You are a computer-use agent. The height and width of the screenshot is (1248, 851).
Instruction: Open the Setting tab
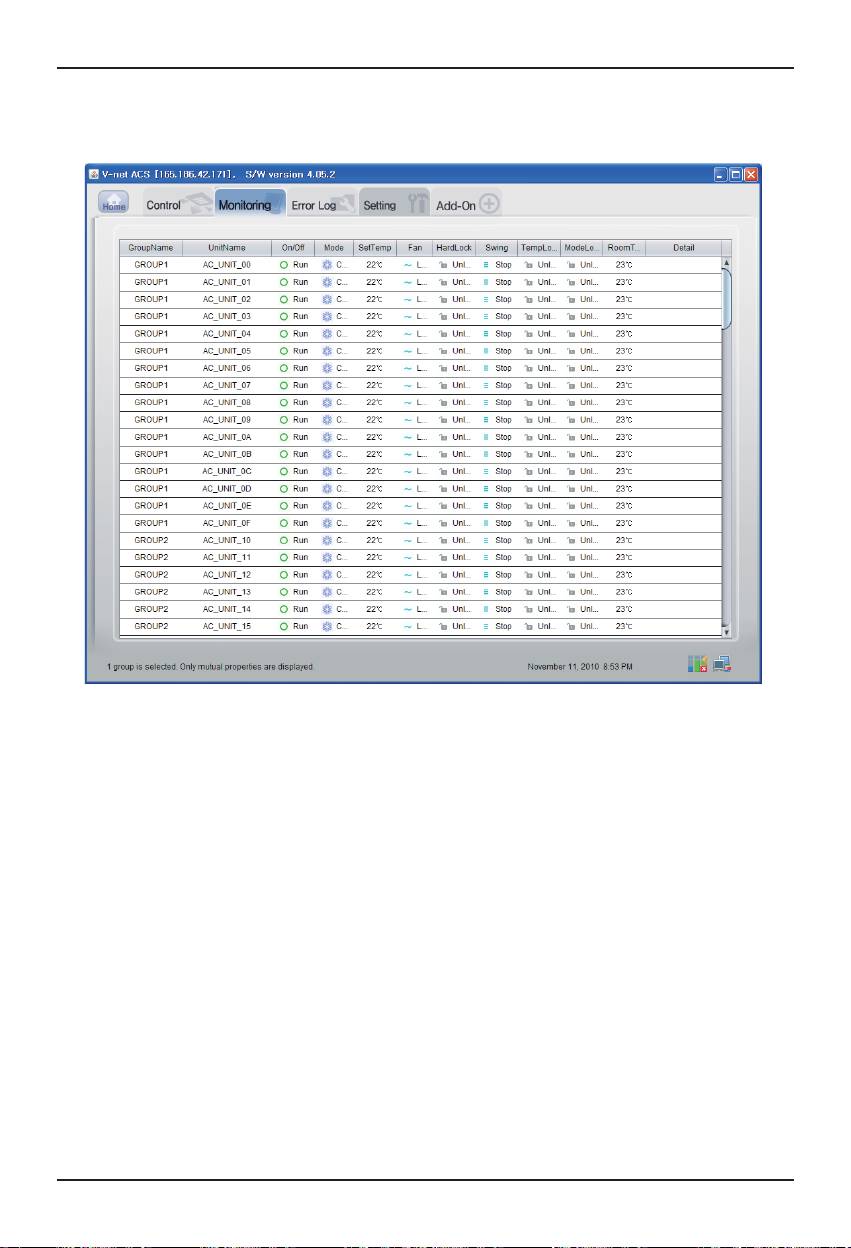click(x=380, y=205)
